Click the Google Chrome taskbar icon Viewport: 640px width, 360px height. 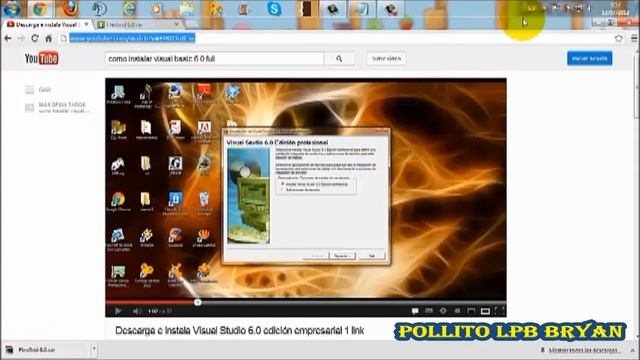tap(39, 9)
